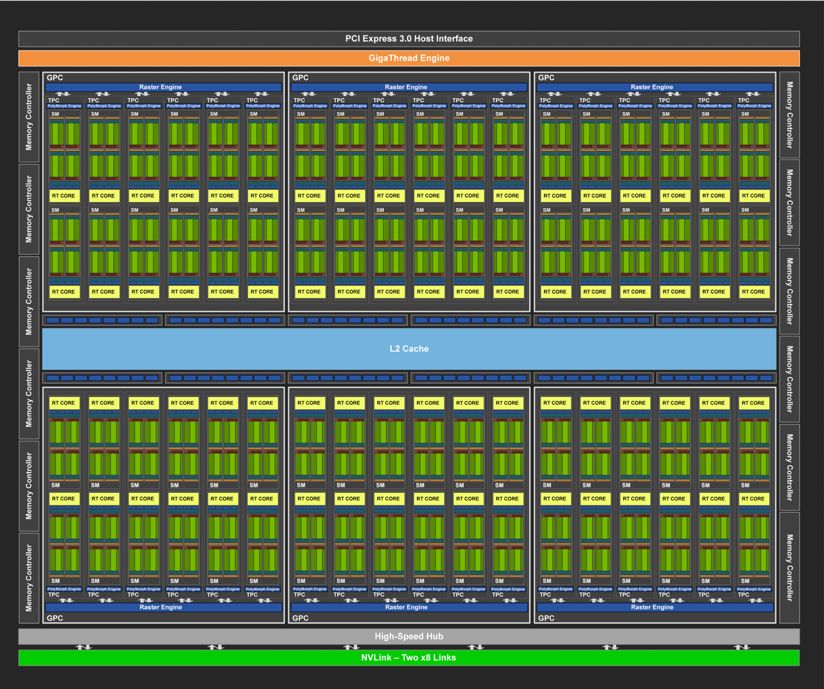This screenshot has height=689, width=824.
Task: Click the PCI Express 3.0 Host Interface bar
Action: [409, 38]
